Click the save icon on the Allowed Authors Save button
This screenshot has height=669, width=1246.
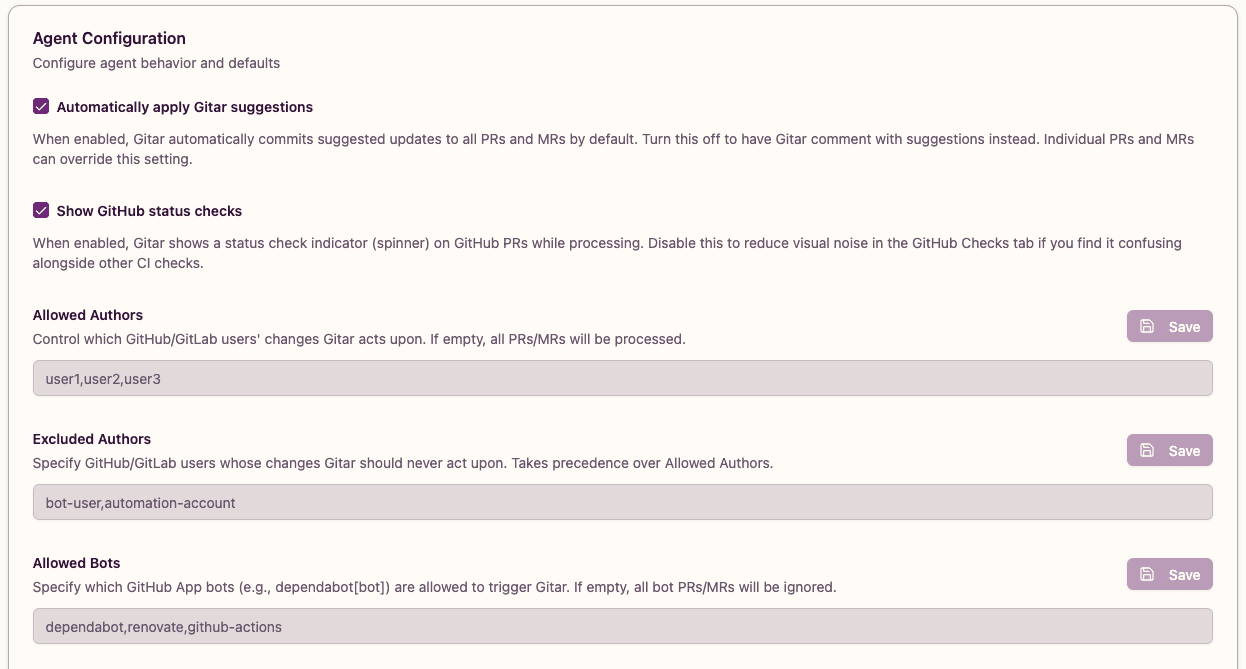1146,326
